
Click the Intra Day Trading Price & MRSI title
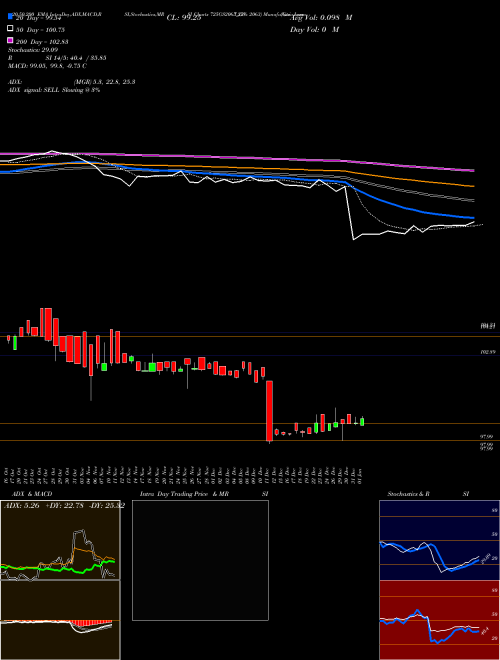coord(204,494)
